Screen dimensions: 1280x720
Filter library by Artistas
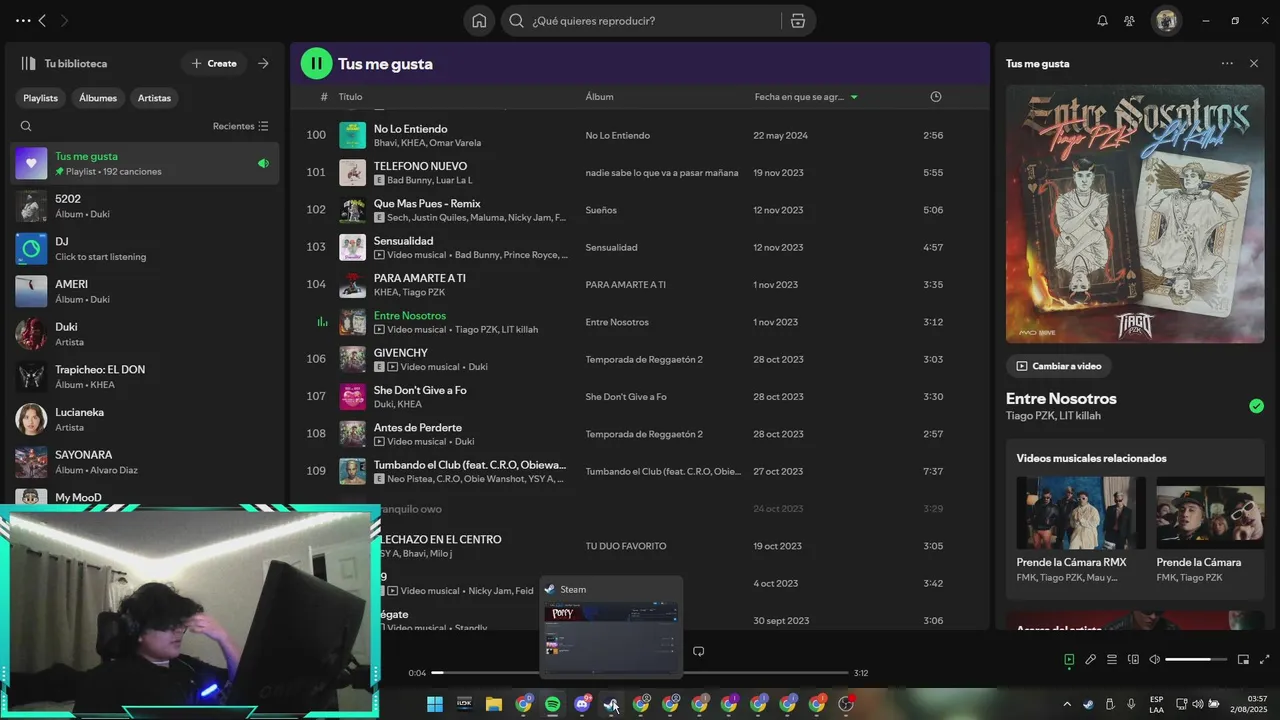tap(154, 98)
